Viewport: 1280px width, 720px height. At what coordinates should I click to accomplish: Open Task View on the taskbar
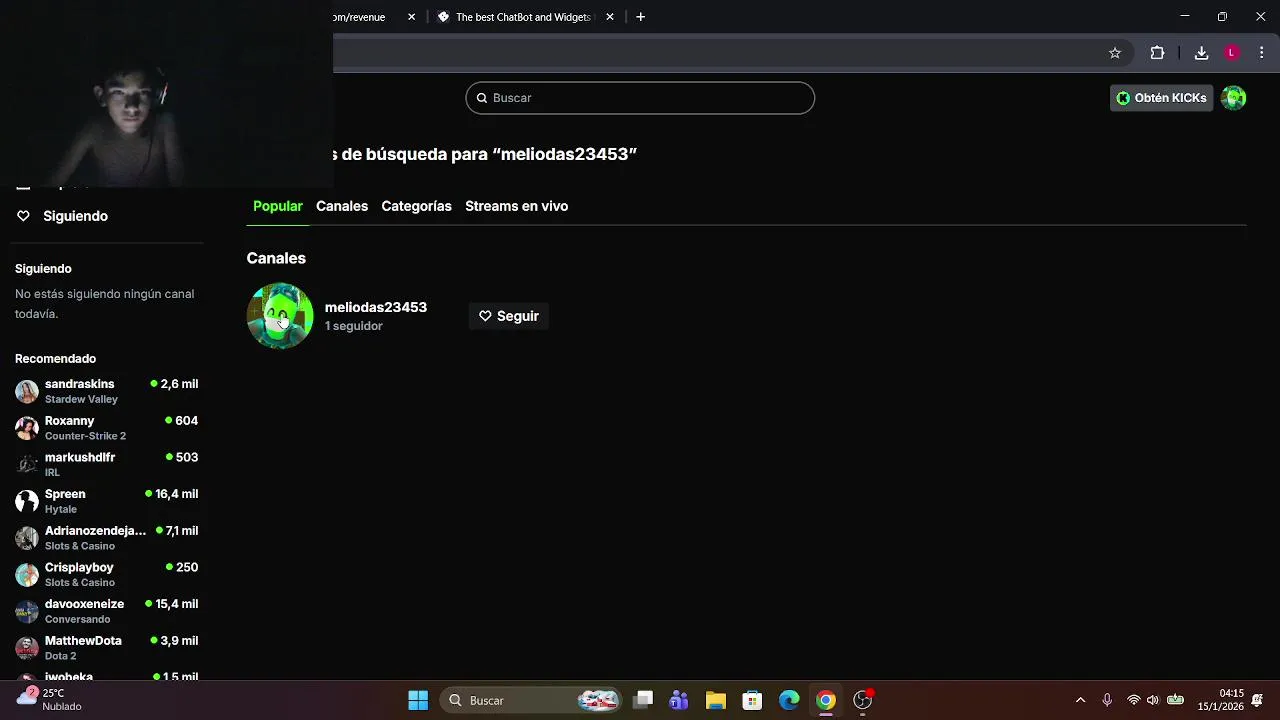(643, 700)
